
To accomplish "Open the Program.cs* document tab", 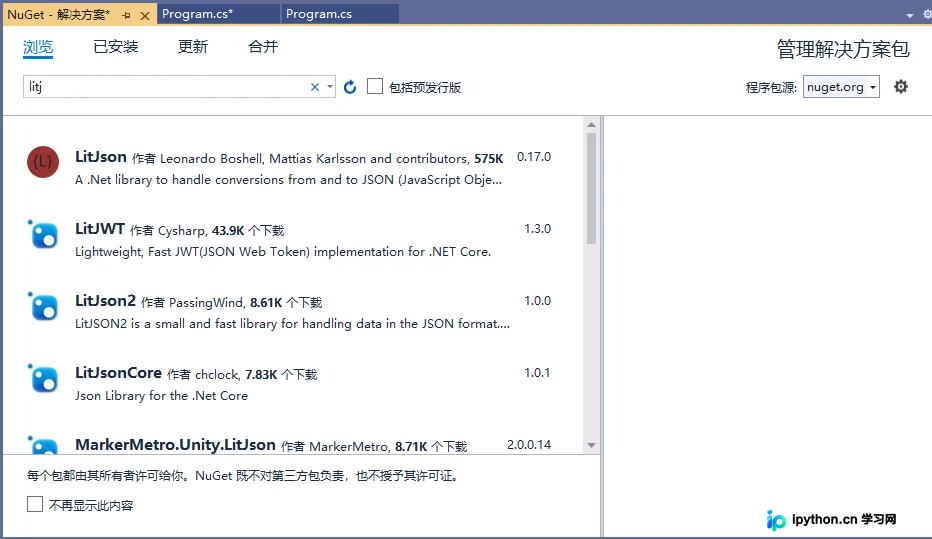I will 218,14.
